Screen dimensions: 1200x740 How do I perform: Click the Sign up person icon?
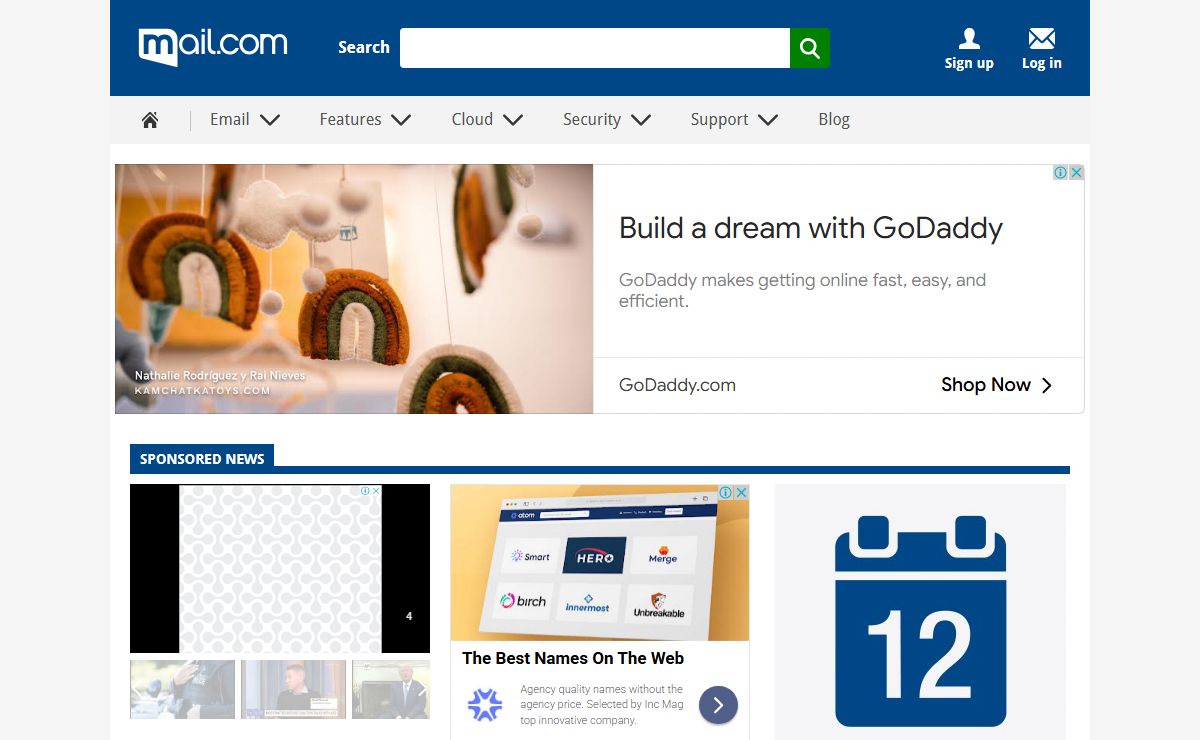pyautogui.click(x=969, y=39)
